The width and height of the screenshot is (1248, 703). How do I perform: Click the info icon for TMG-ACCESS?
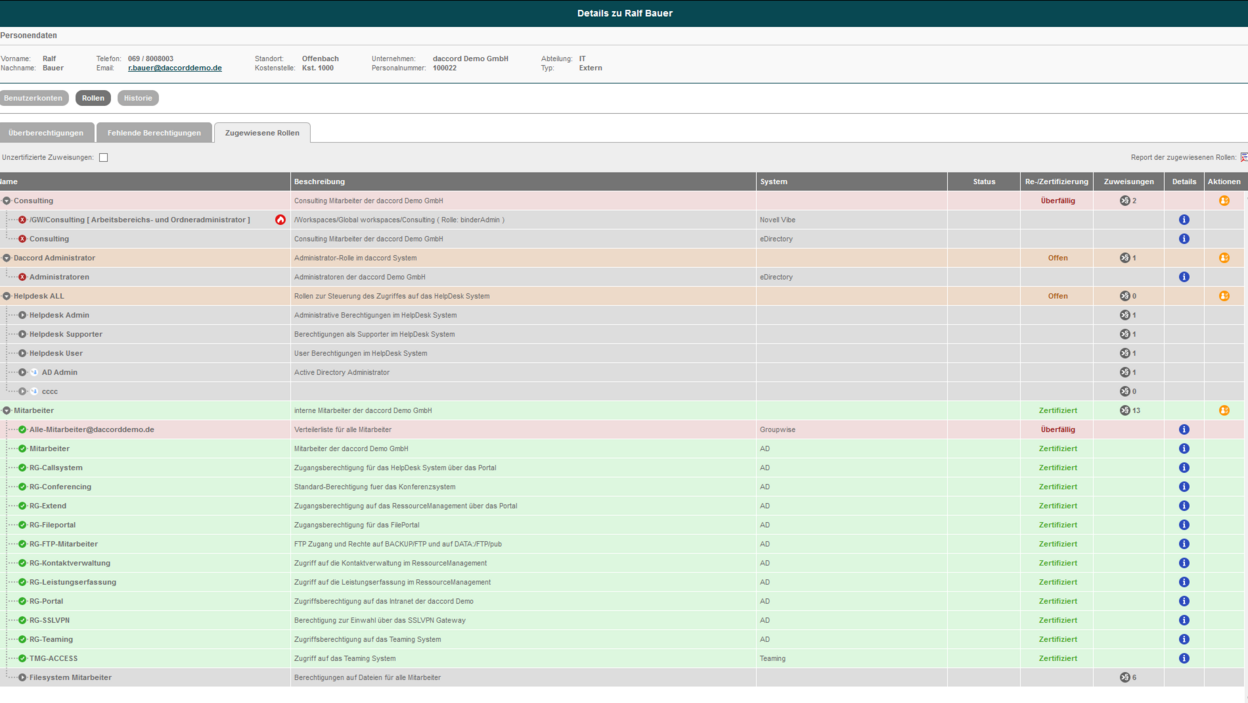tap(1184, 659)
